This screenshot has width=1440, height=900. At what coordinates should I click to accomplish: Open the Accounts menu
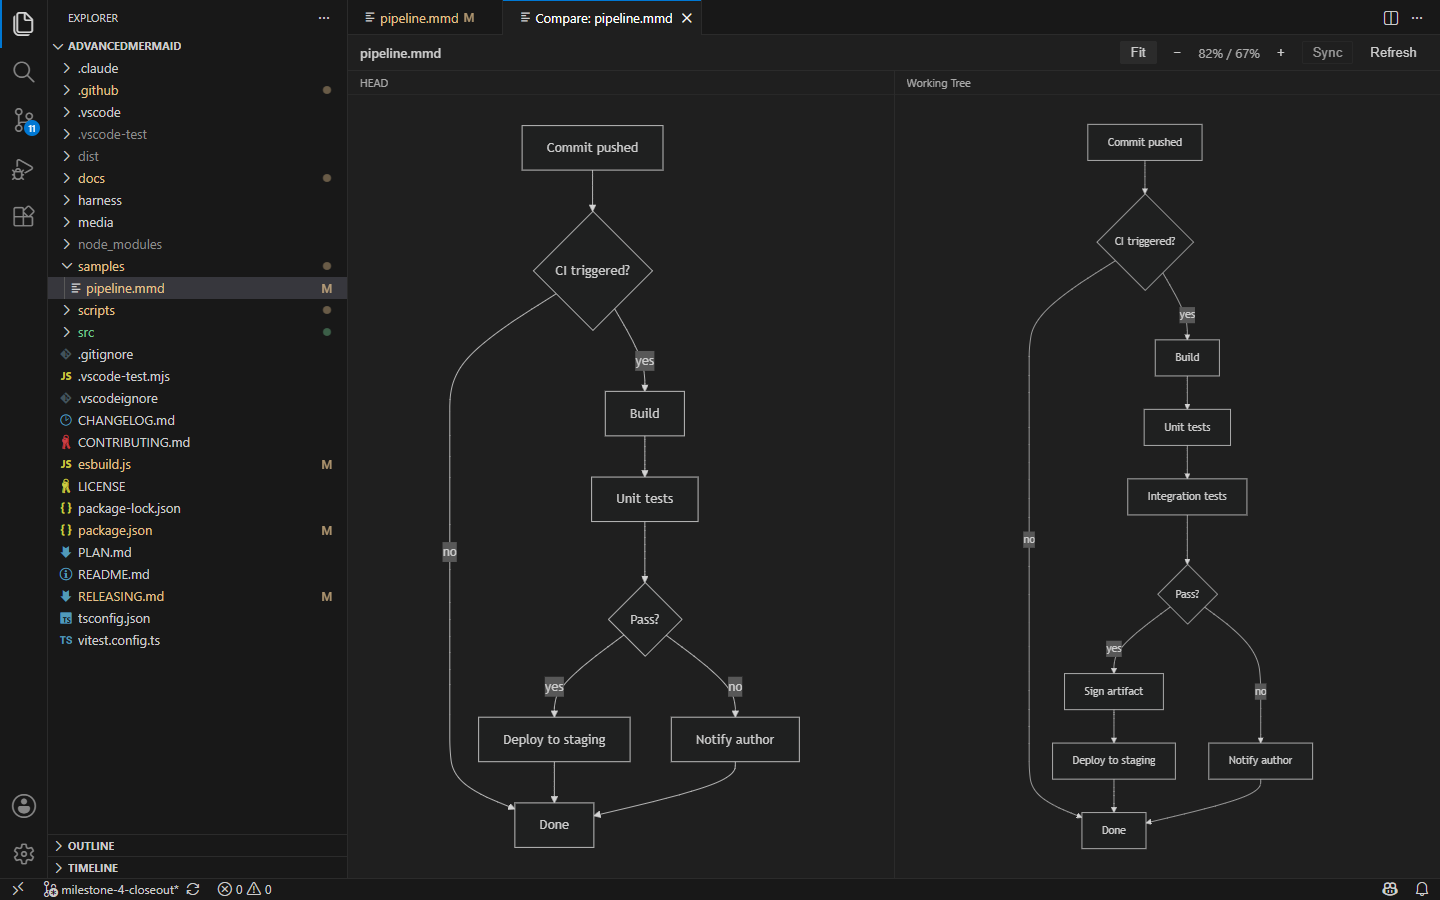click(23, 806)
